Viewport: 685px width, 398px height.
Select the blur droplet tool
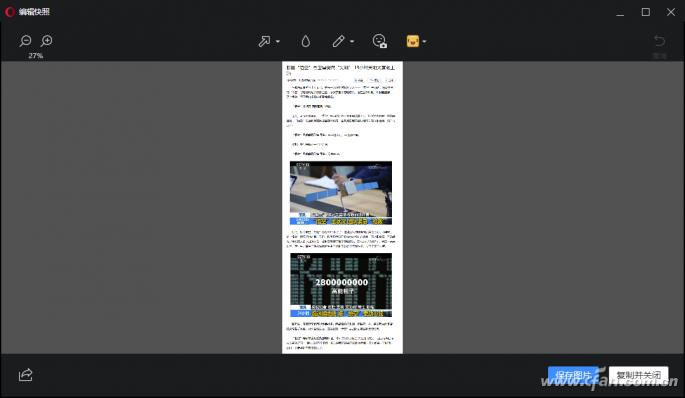pos(305,42)
